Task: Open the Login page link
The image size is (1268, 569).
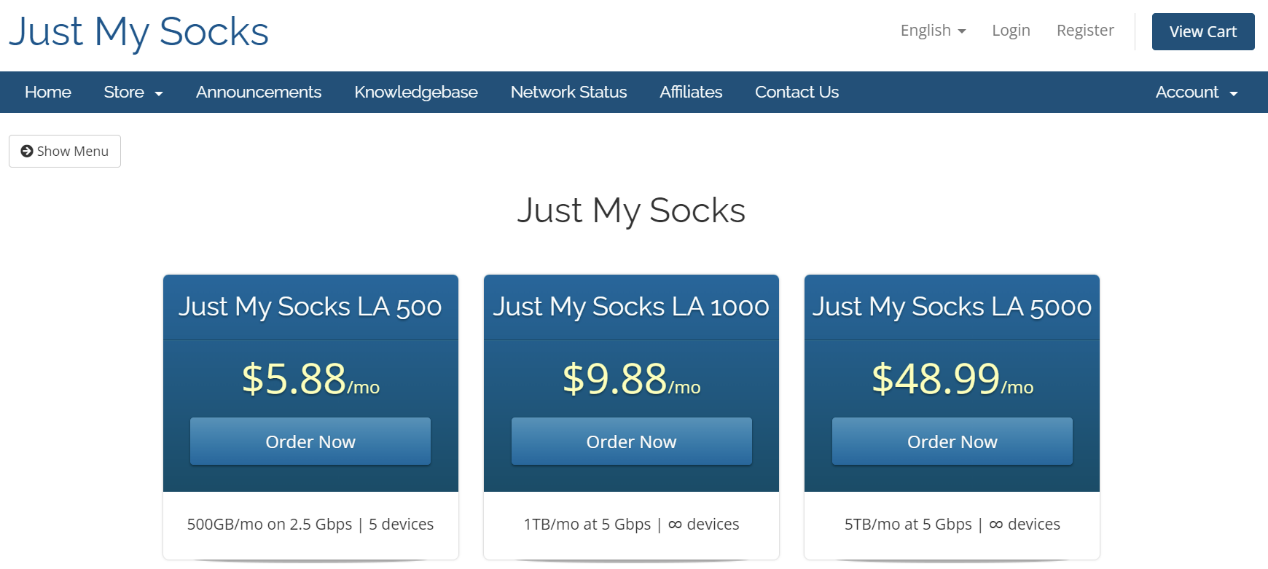Action: coord(1011,31)
